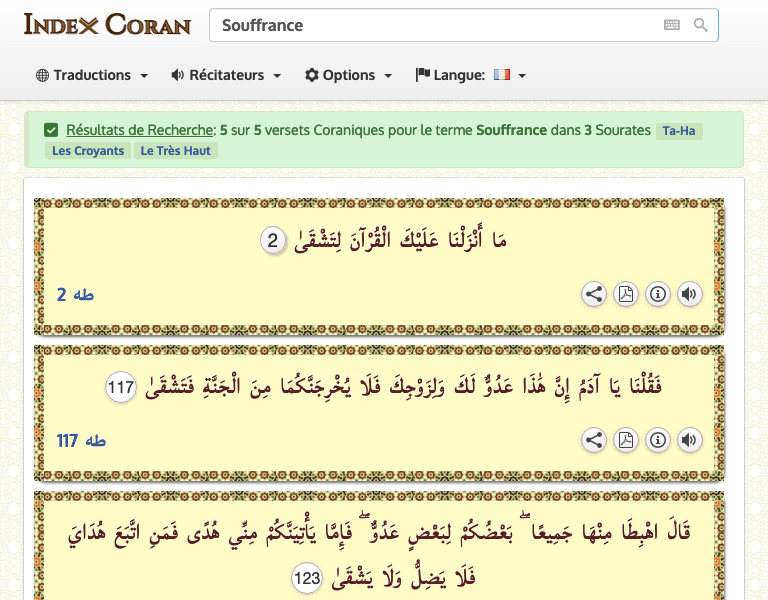Listen to verse 117 audio
Viewport: 768px width, 600px height.
coord(689,440)
